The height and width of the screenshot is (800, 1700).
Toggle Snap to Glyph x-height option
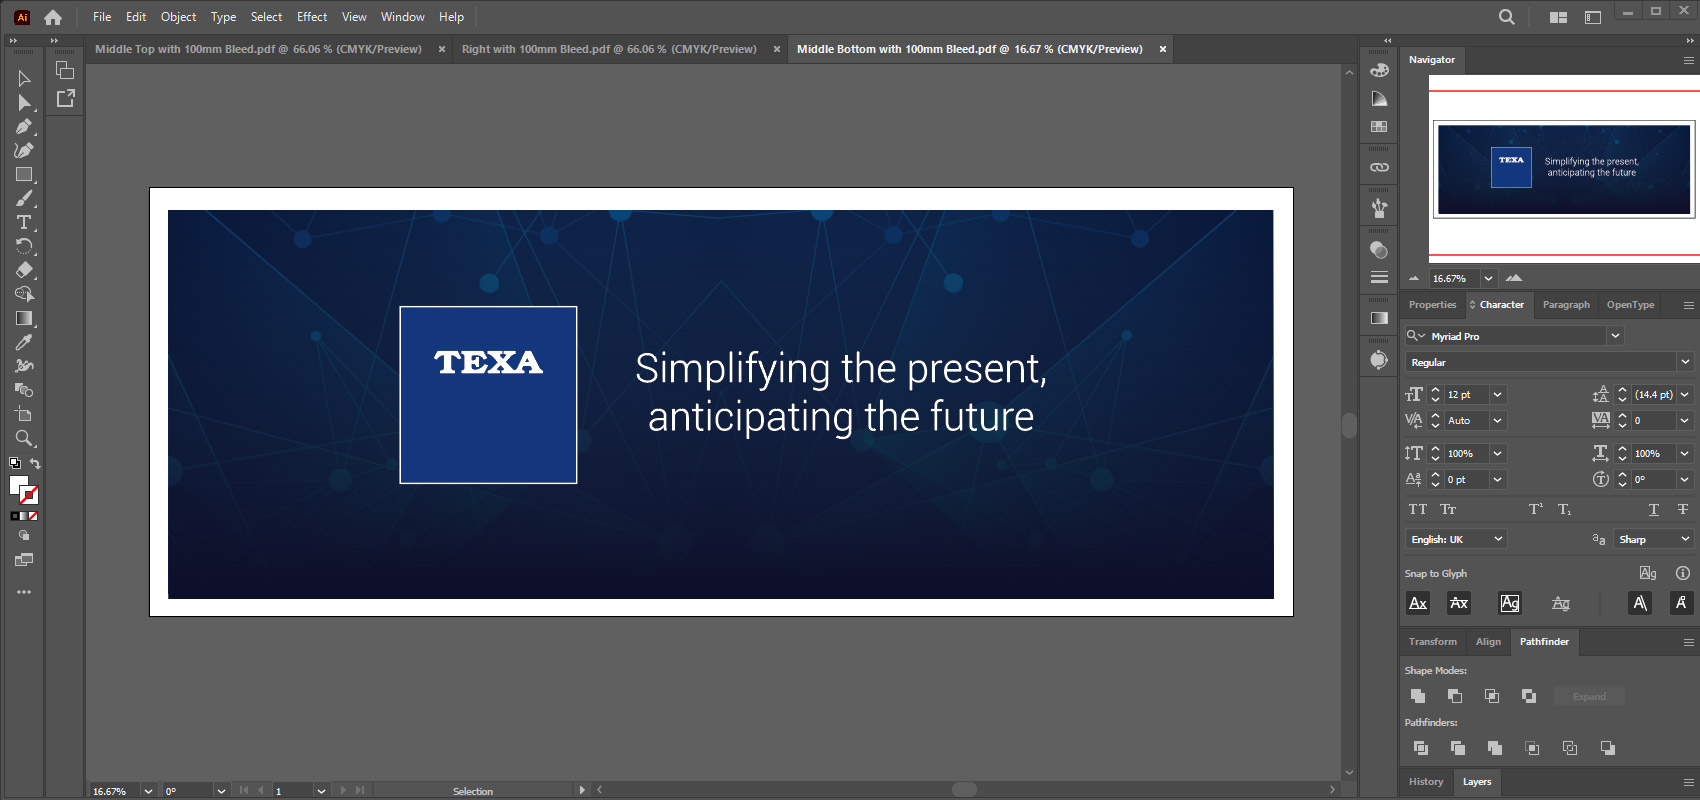[x=1459, y=603]
